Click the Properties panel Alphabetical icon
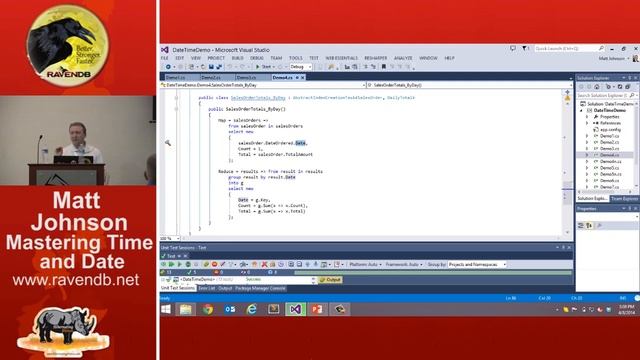 point(589,225)
